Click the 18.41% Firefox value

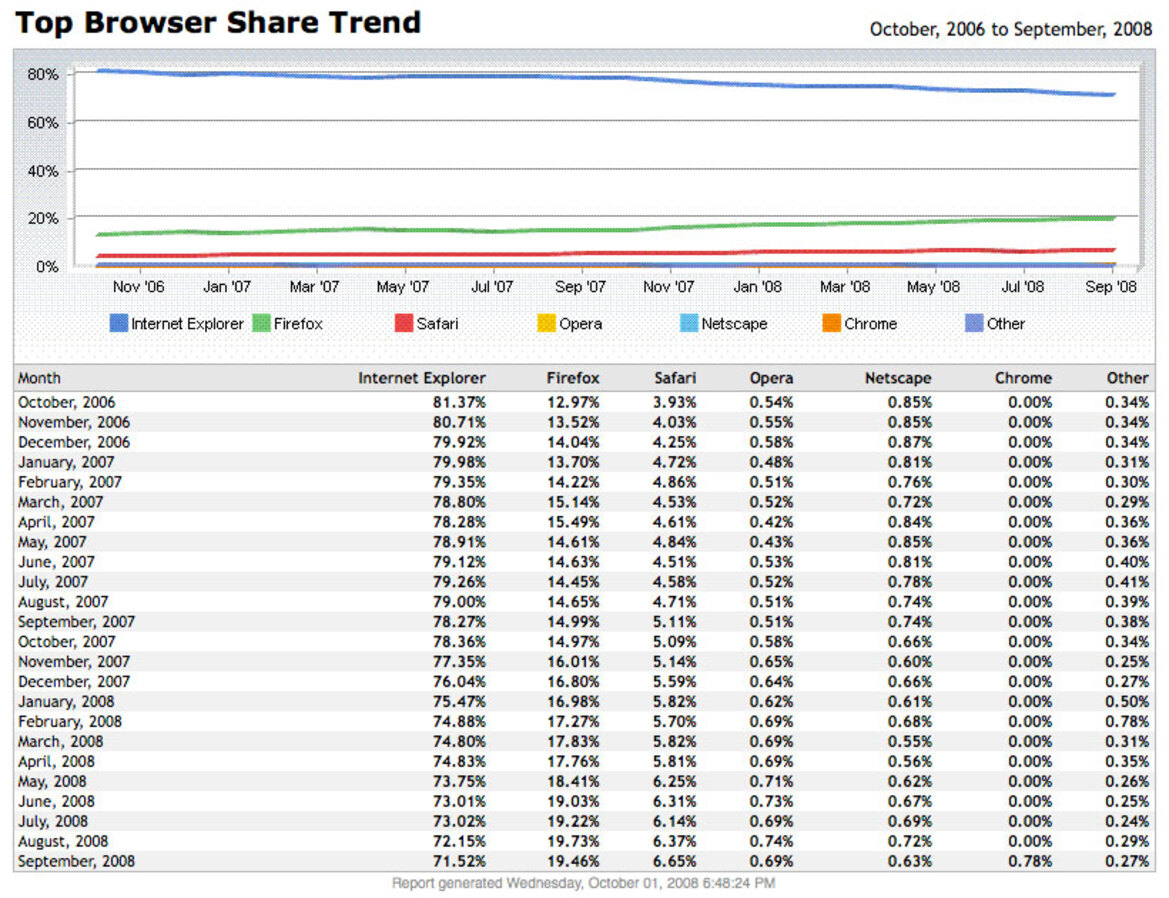(573, 782)
